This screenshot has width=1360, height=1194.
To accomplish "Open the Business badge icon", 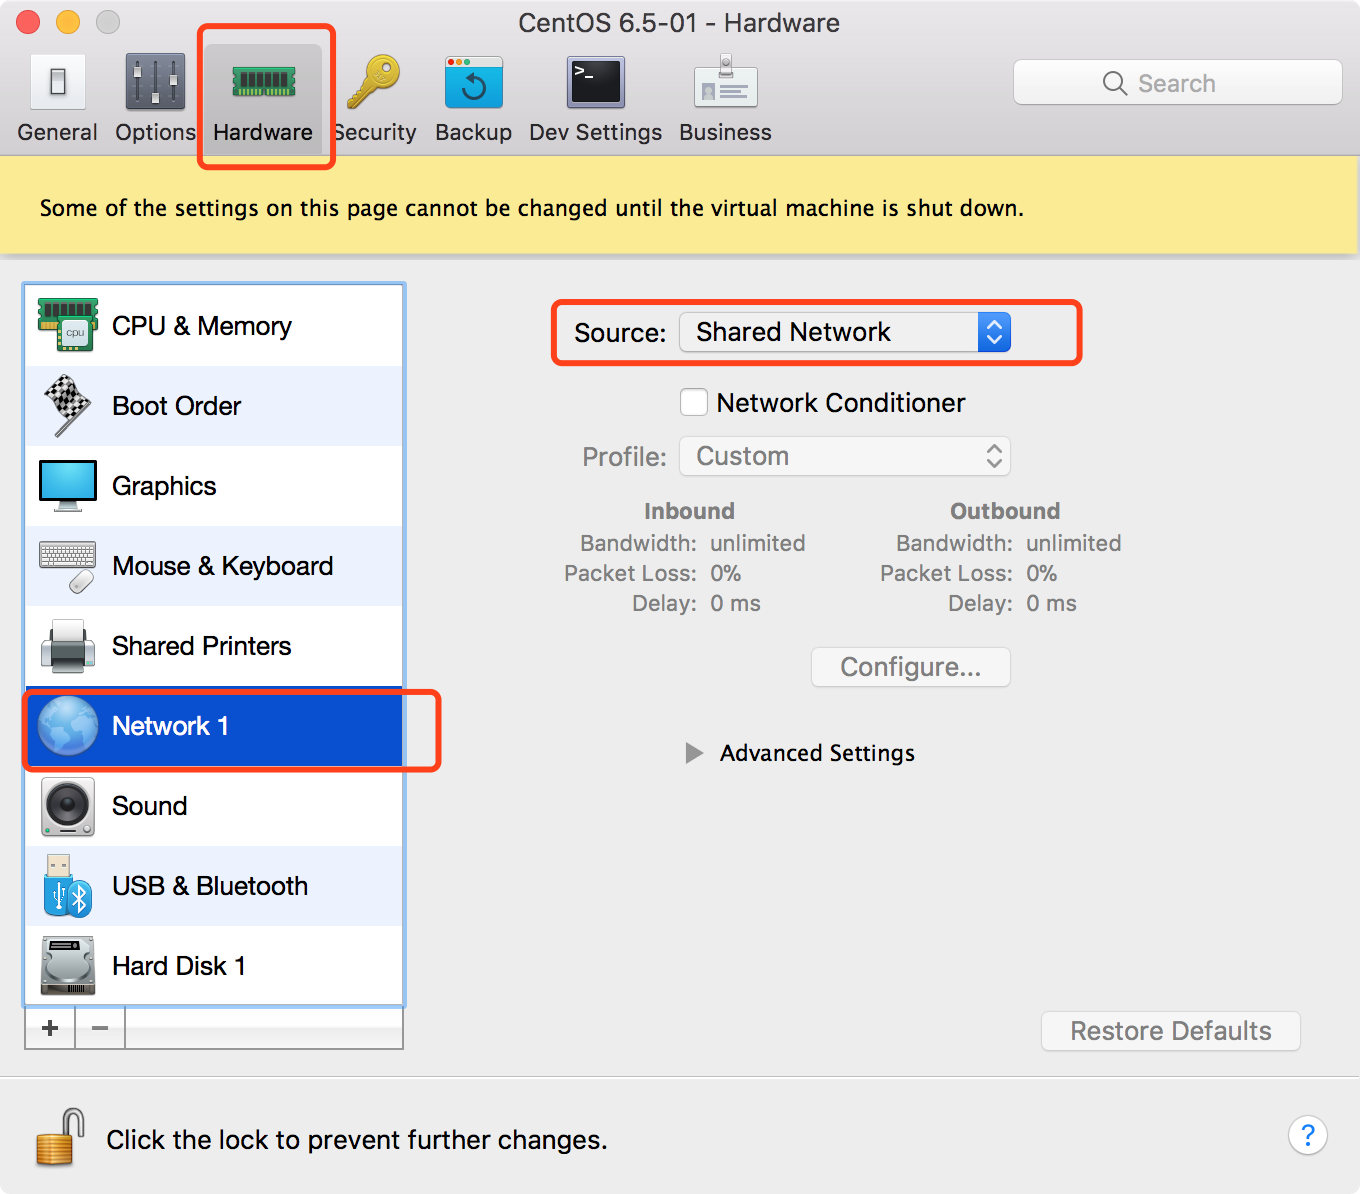I will [726, 82].
